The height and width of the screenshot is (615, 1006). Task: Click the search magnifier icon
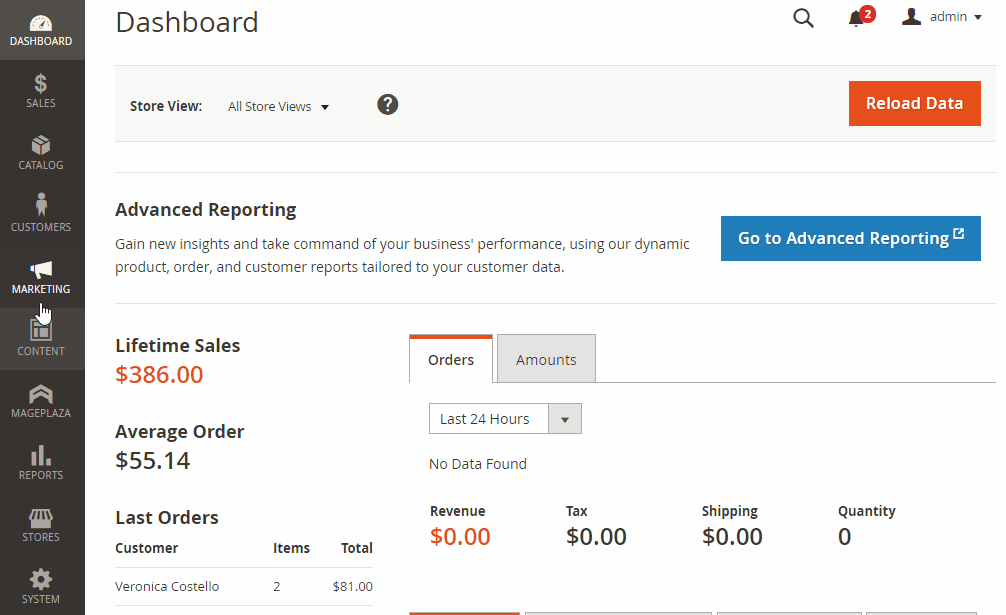click(x=803, y=18)
